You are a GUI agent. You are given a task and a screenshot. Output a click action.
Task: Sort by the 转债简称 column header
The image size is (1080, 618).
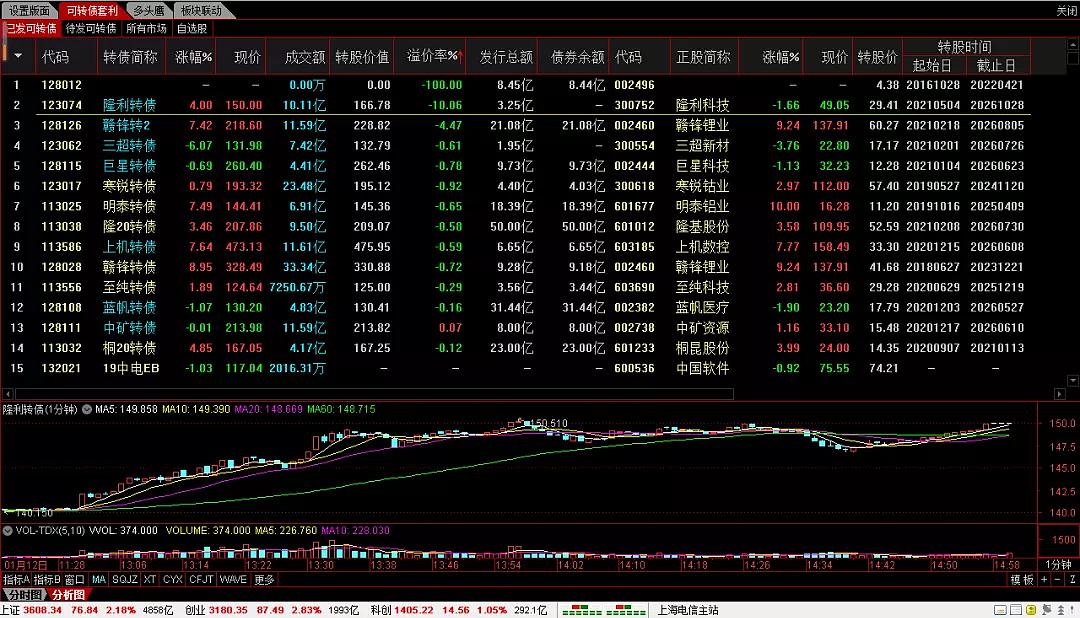pos(130,56)
